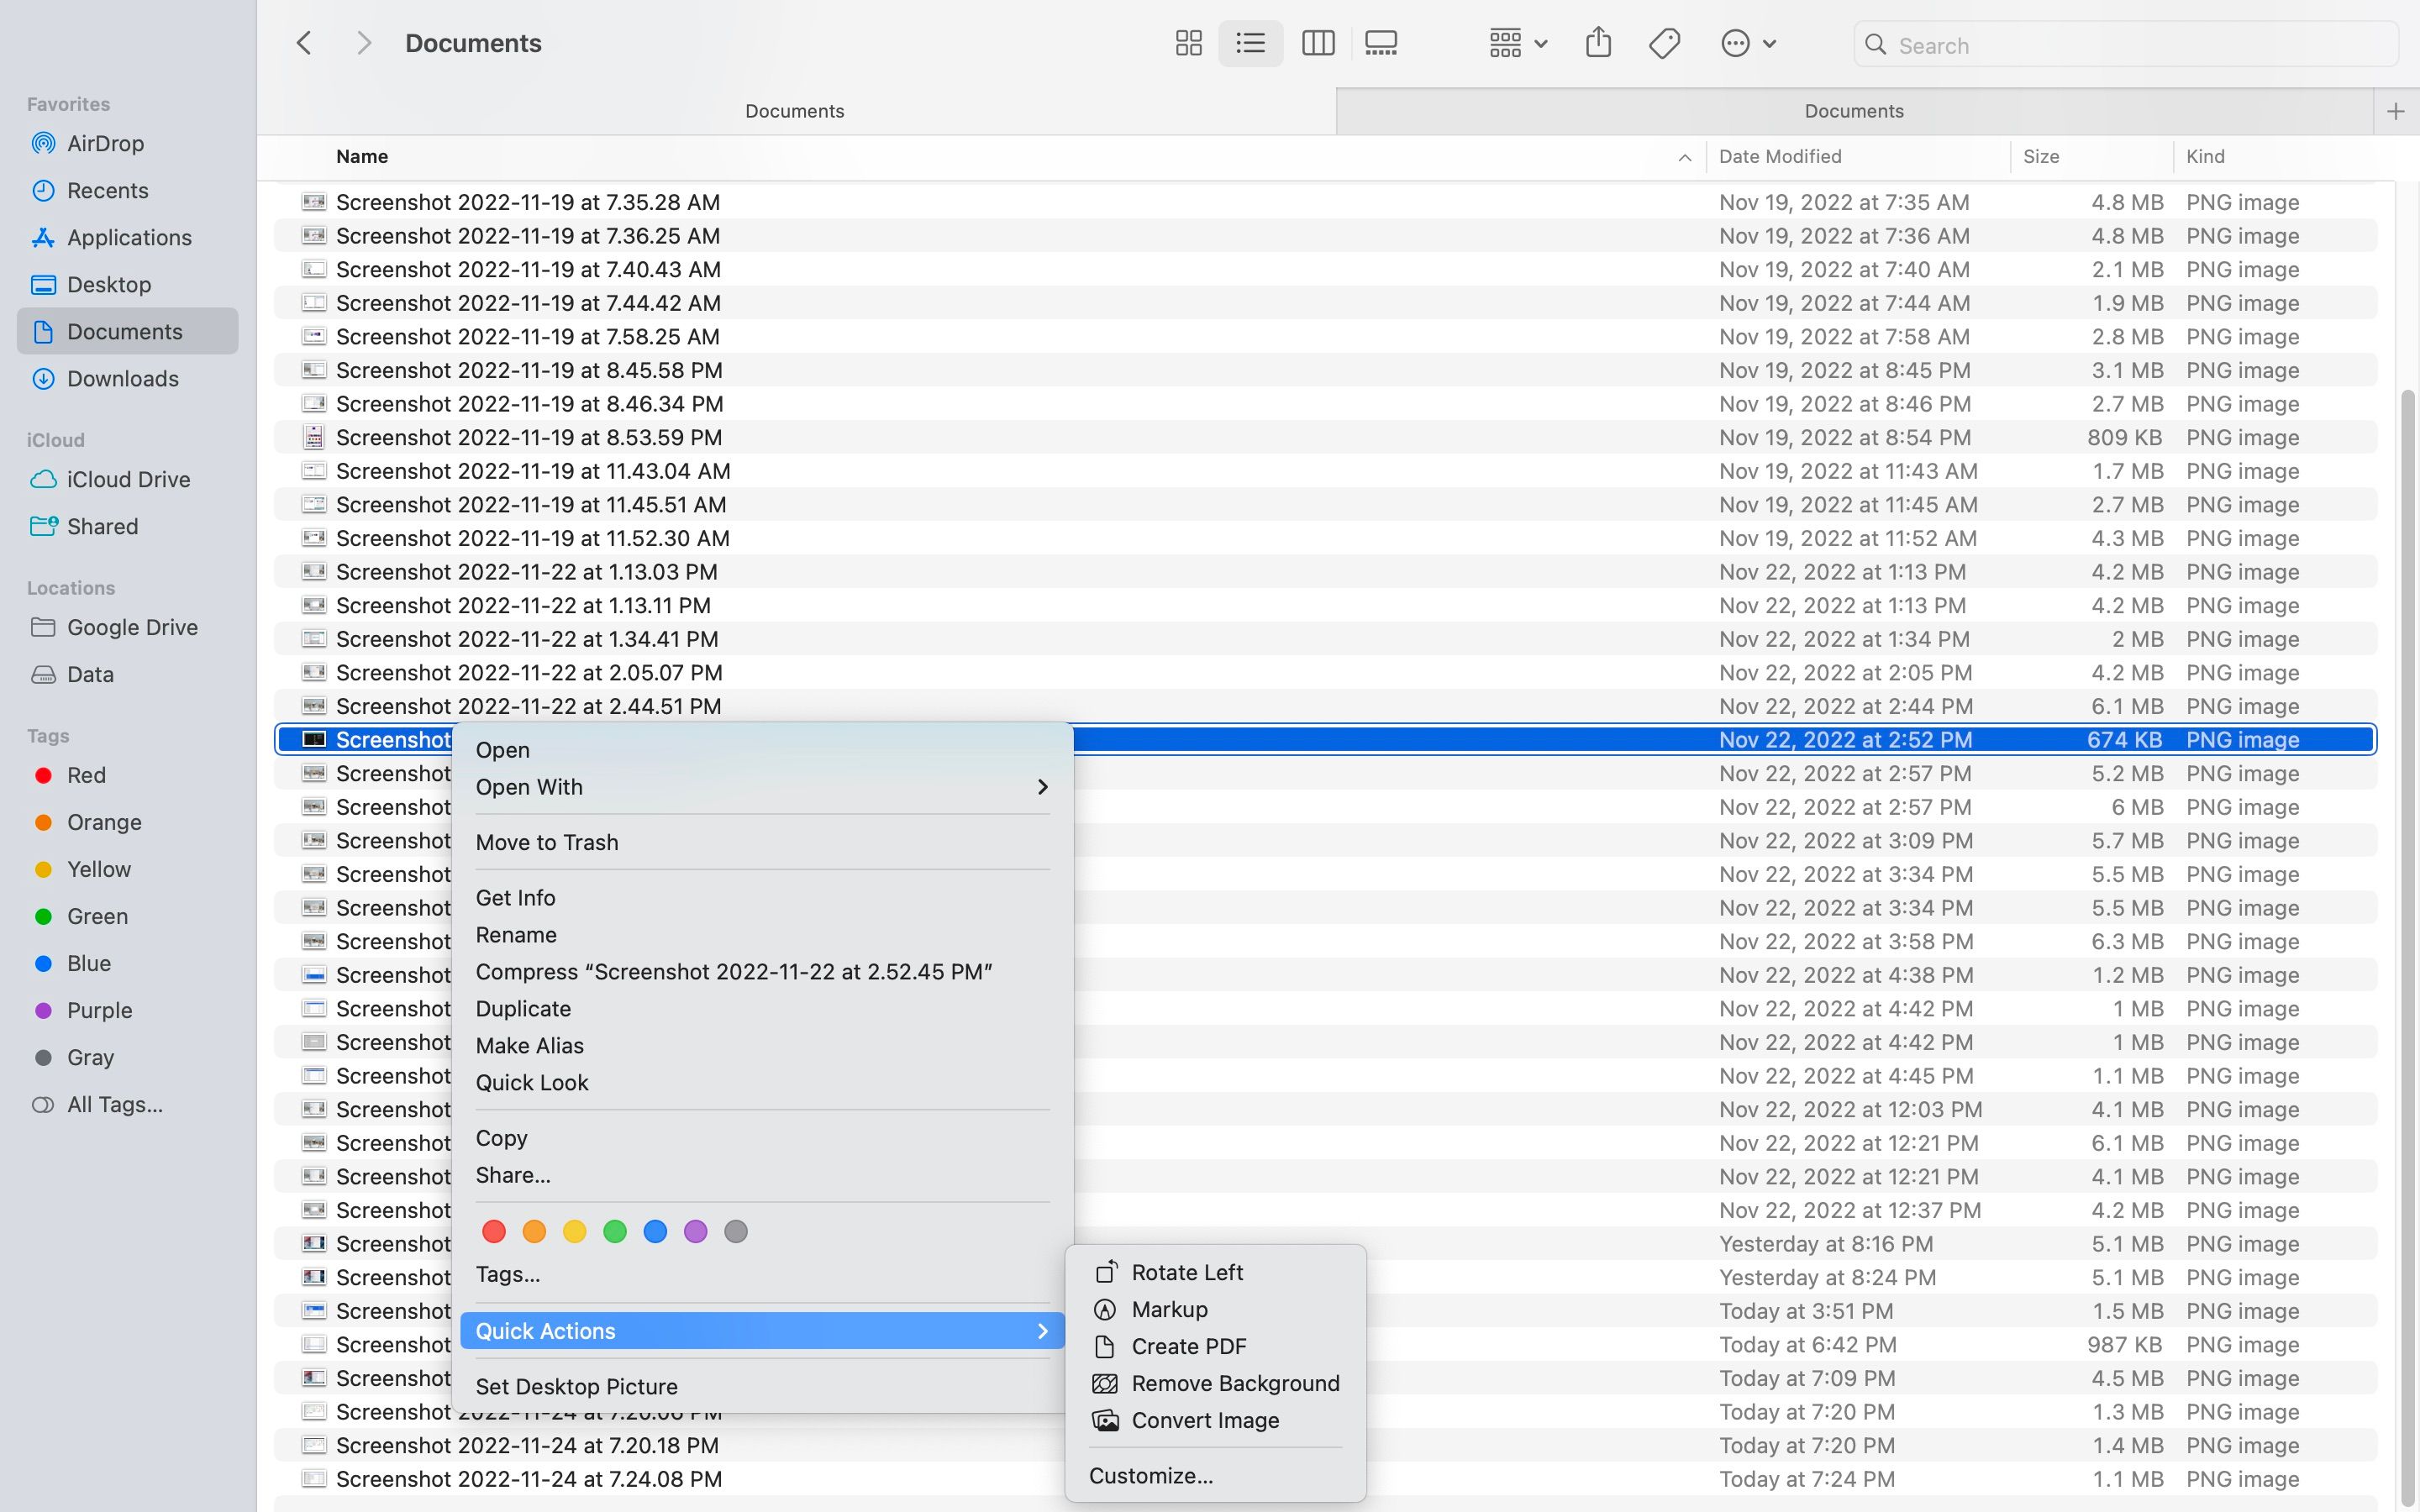This screenshot has width=2420, height=1512.
Task: Open the Action ellipsis dropdown menu
Action: (x=1747, y=43)
